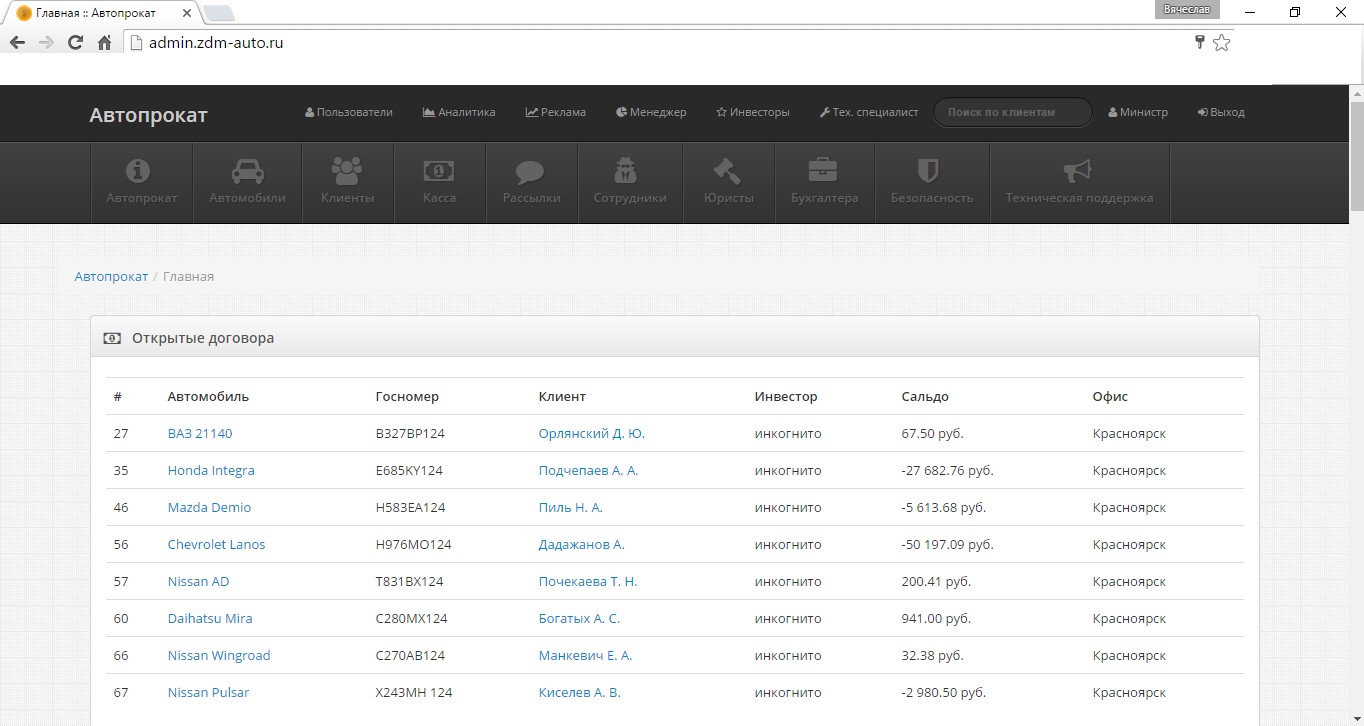Click the Инвестор column header

click(x=786, y=396)
